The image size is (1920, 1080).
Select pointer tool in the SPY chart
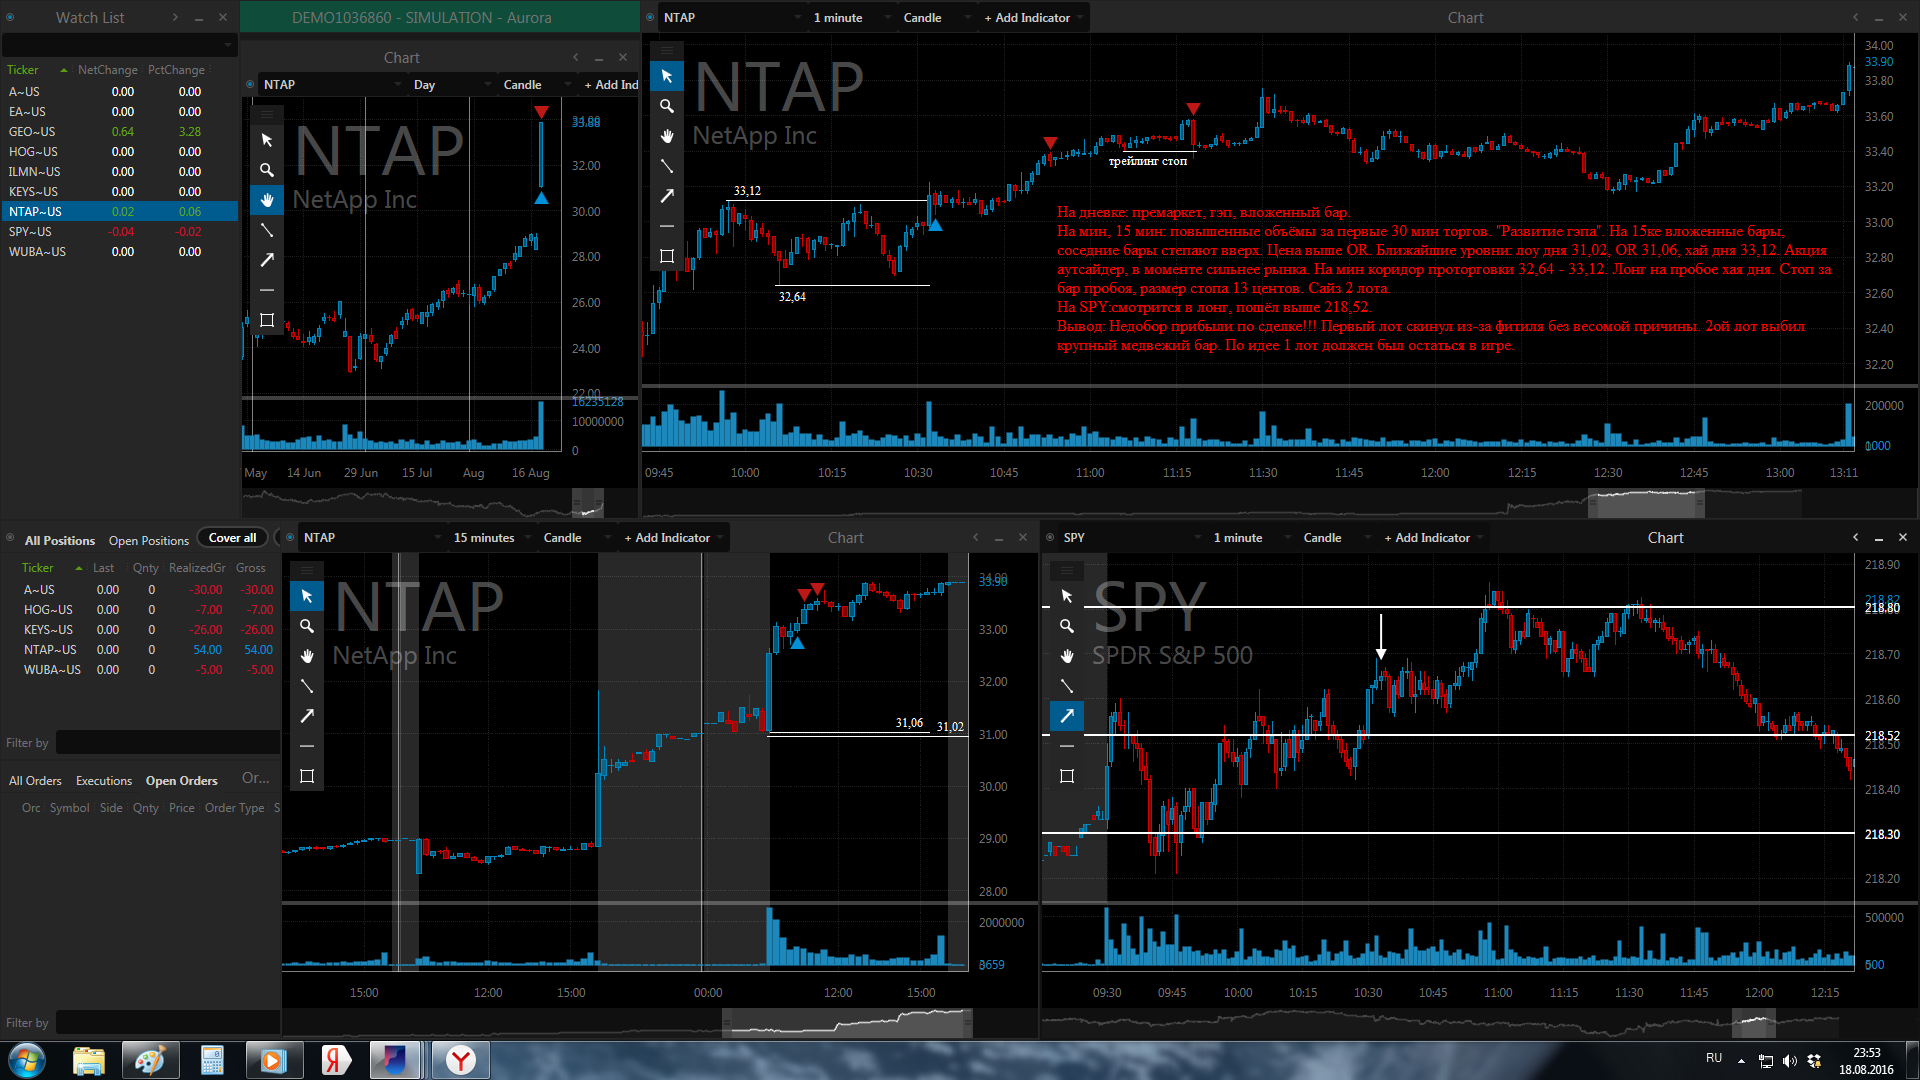tap(1067, 596)
